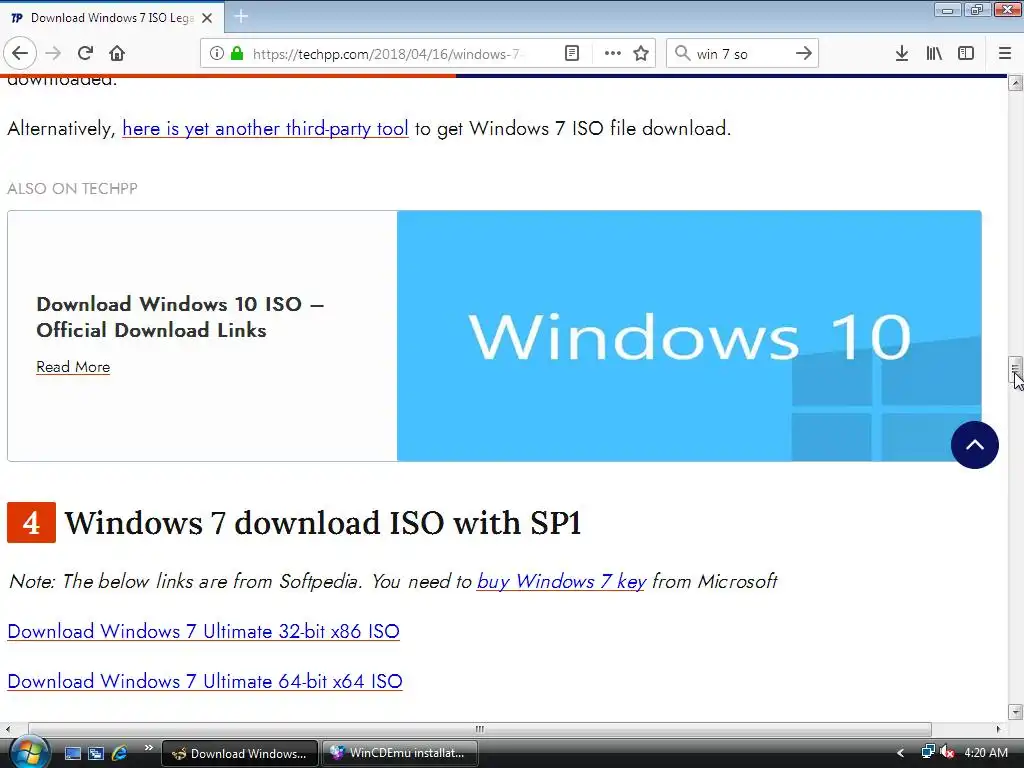Jump to top with round arrow button

tap(974, 445)
